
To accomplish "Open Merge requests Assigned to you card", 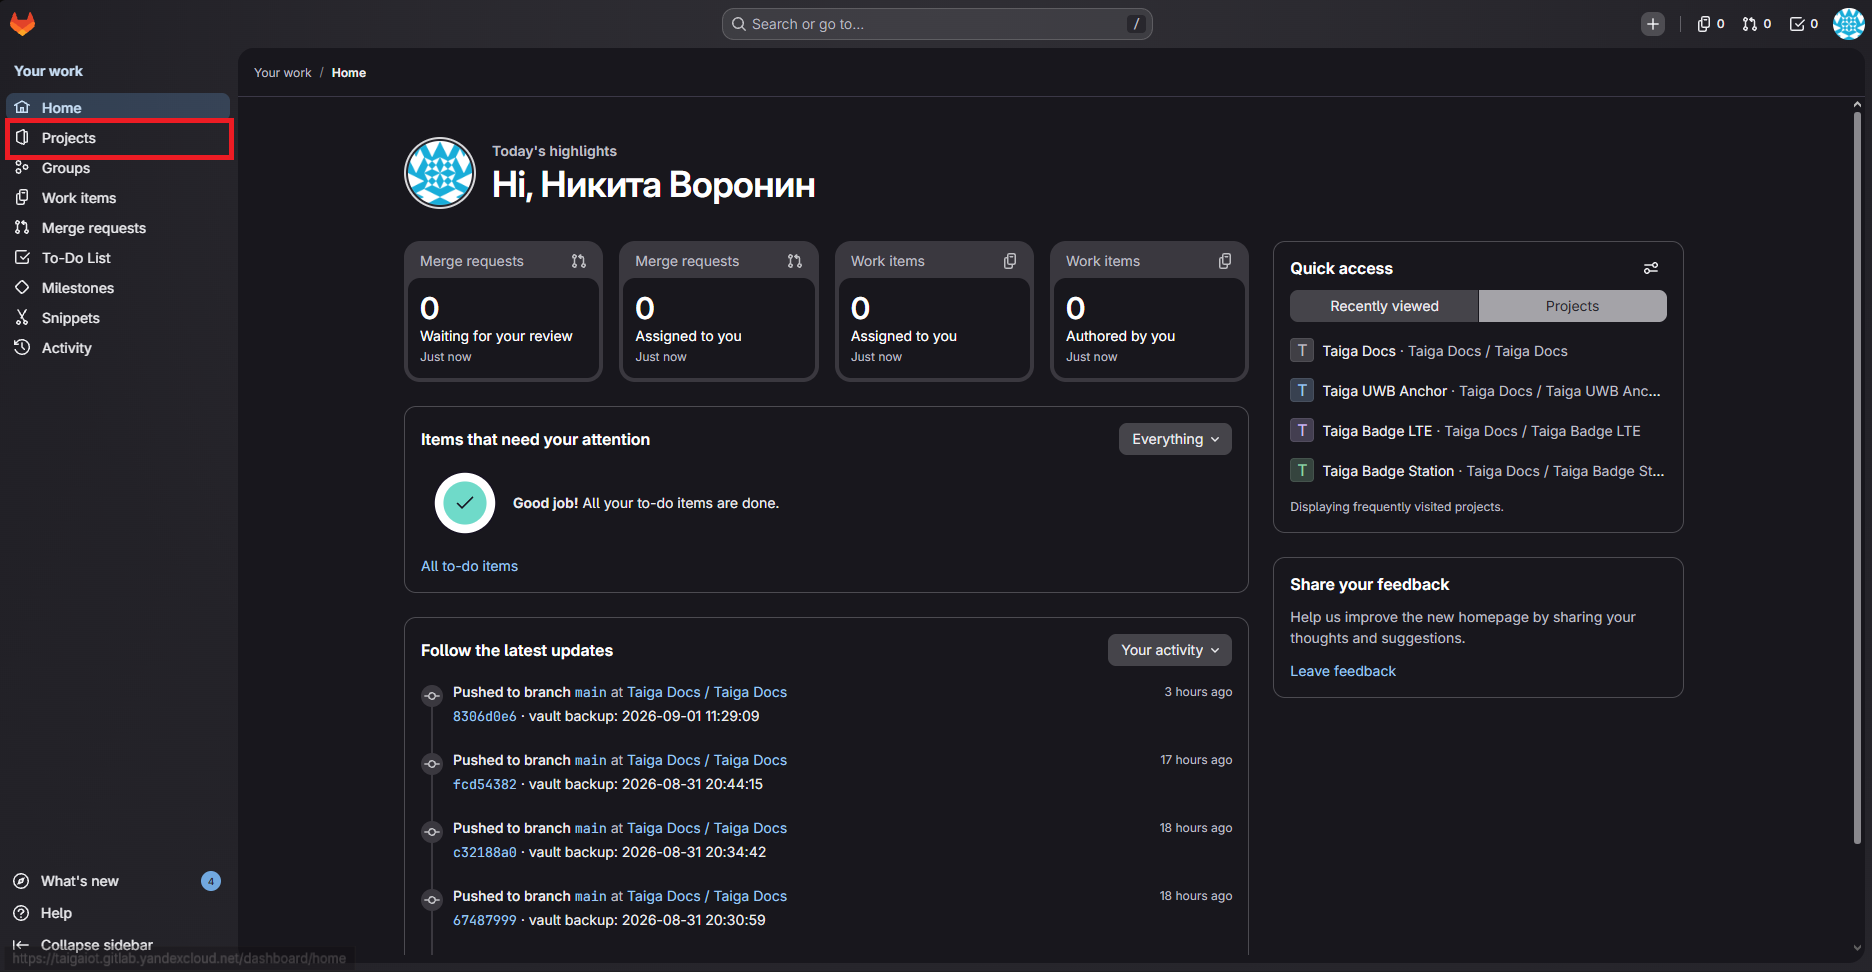I will [x=719, y=311].
